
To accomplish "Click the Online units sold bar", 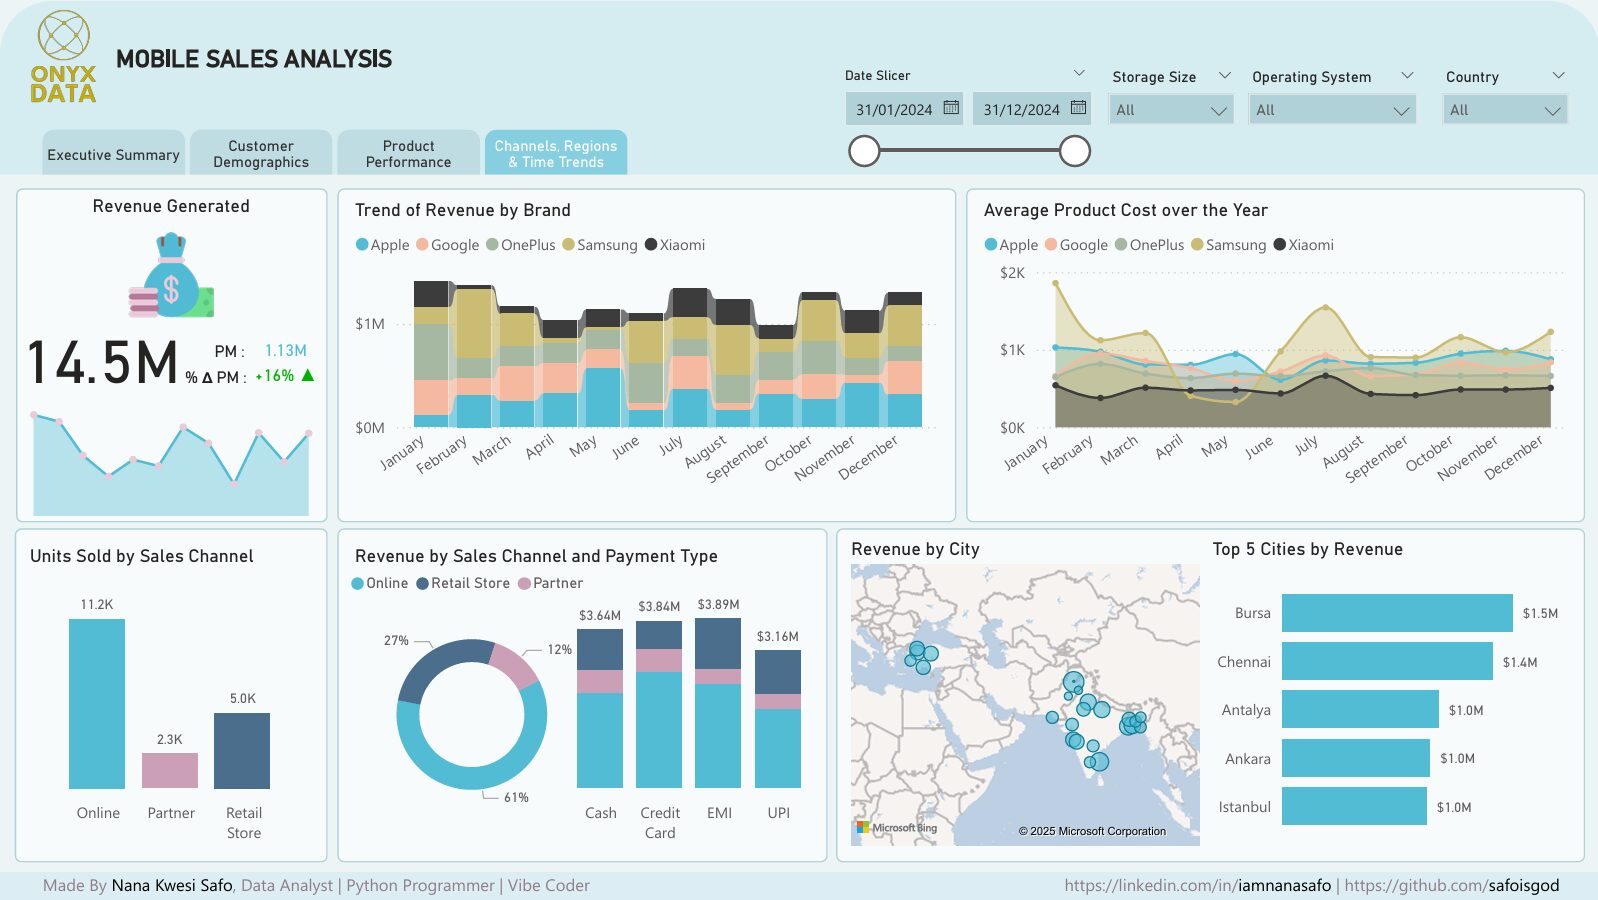I will tap(97, 704).
